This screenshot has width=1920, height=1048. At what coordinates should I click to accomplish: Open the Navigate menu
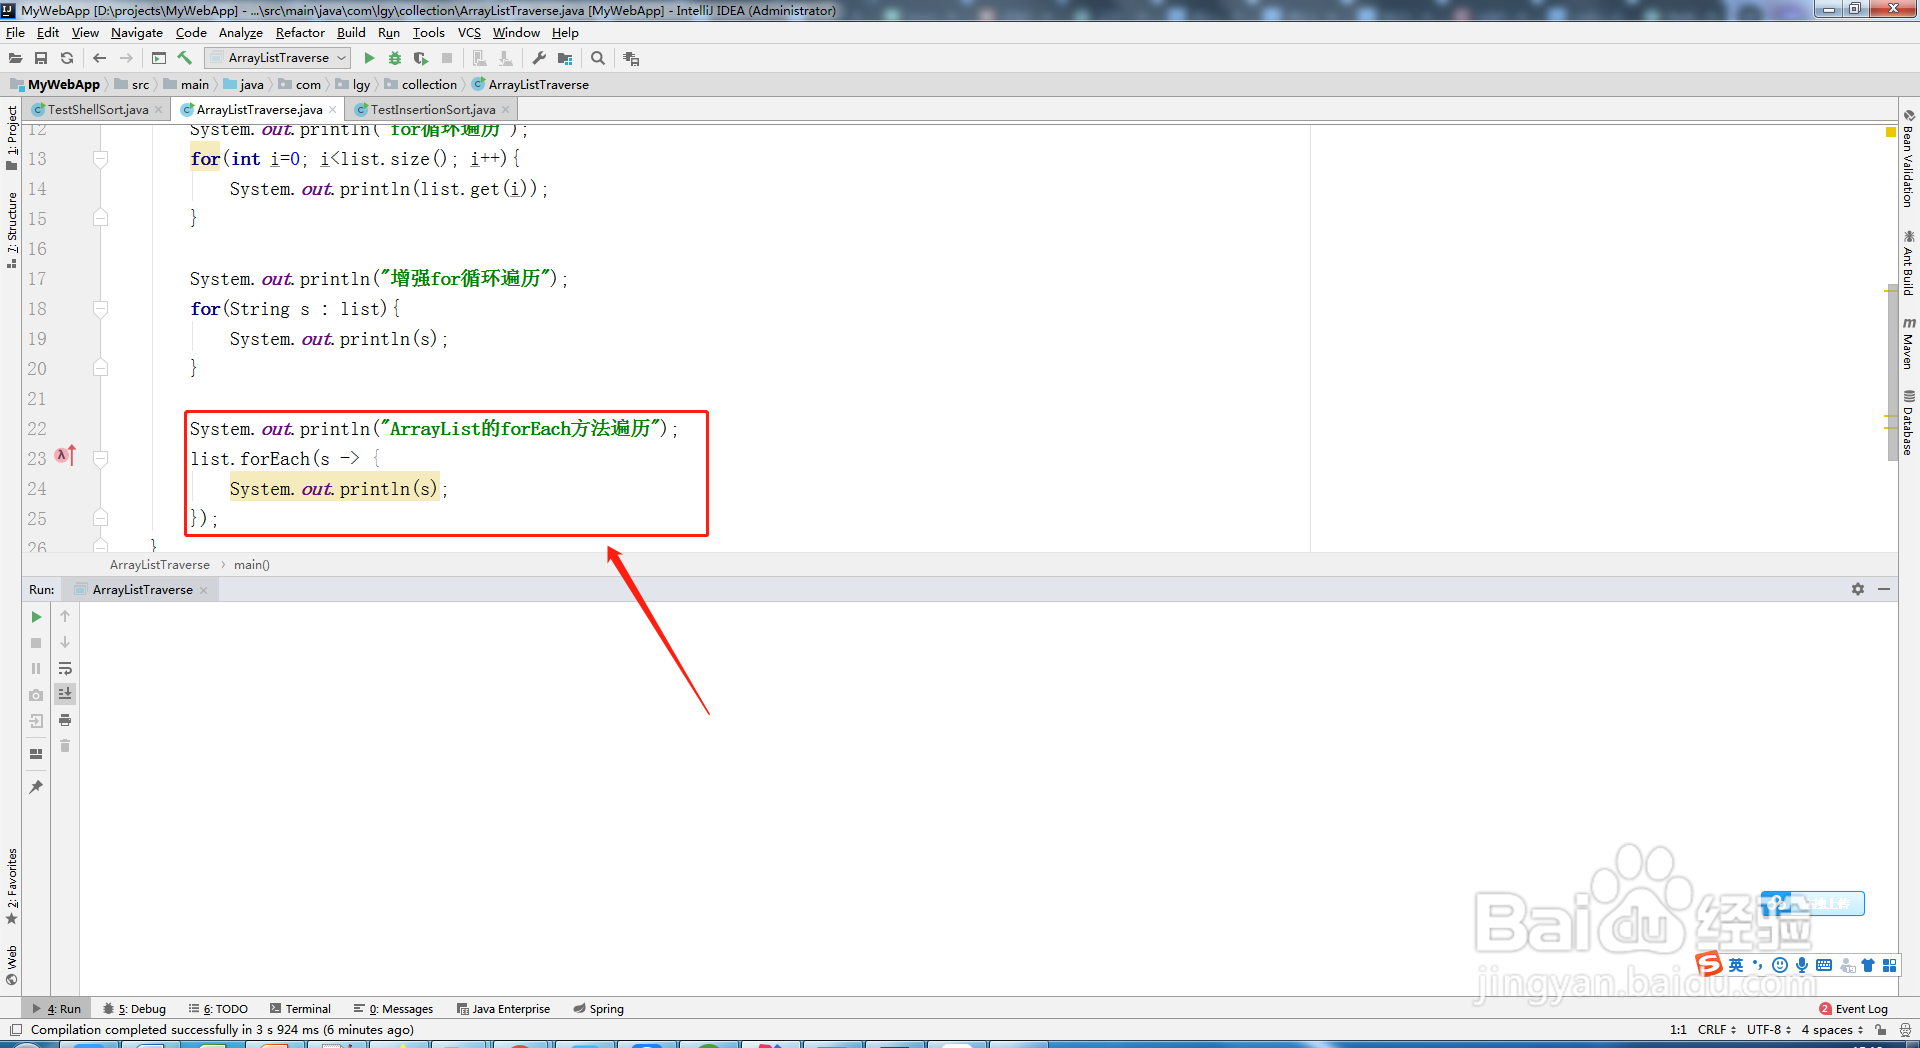coord(136,33)
